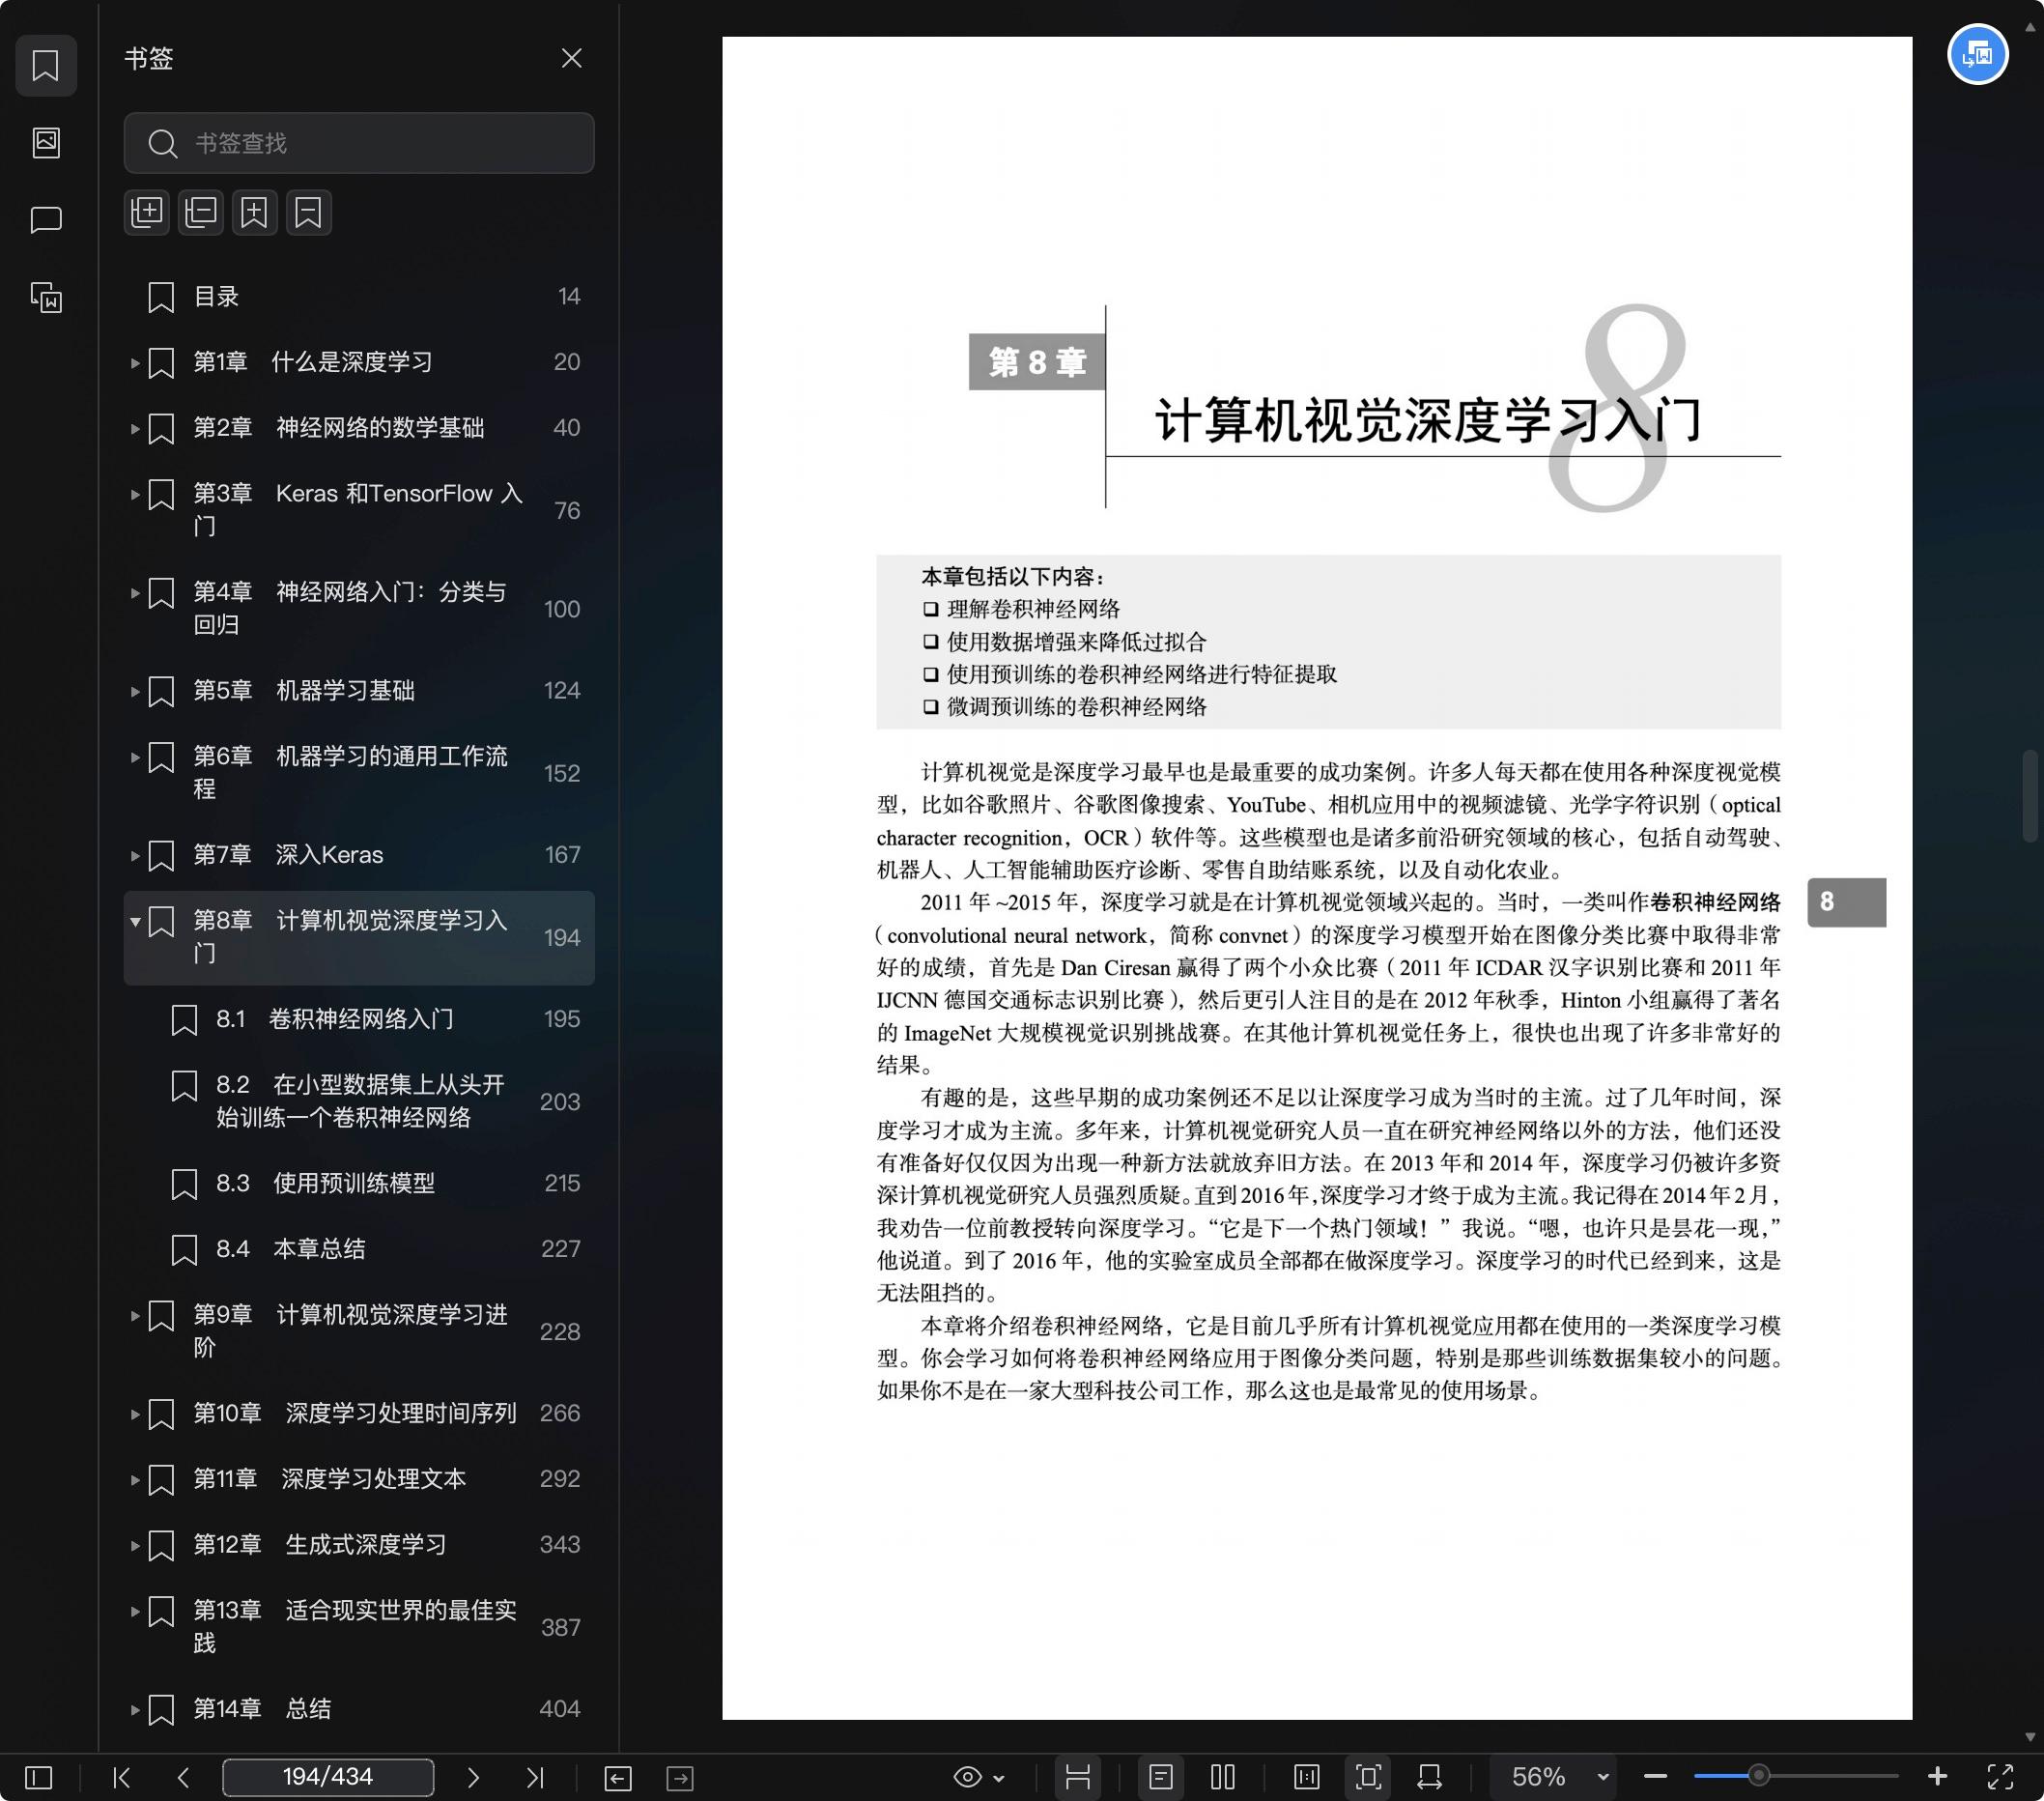Open the 目录 bookmark
This screenshot has width=2044, height=1801.
coord(359,297)
